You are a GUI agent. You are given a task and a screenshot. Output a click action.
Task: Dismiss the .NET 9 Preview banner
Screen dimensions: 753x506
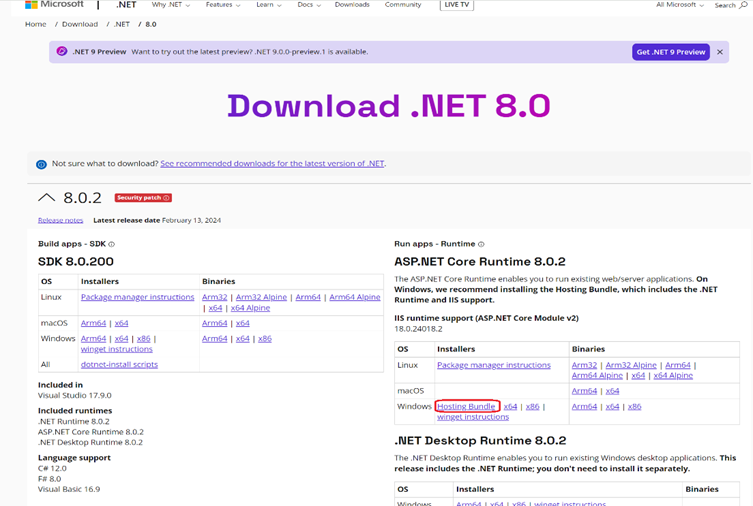[x=719, y=52]
